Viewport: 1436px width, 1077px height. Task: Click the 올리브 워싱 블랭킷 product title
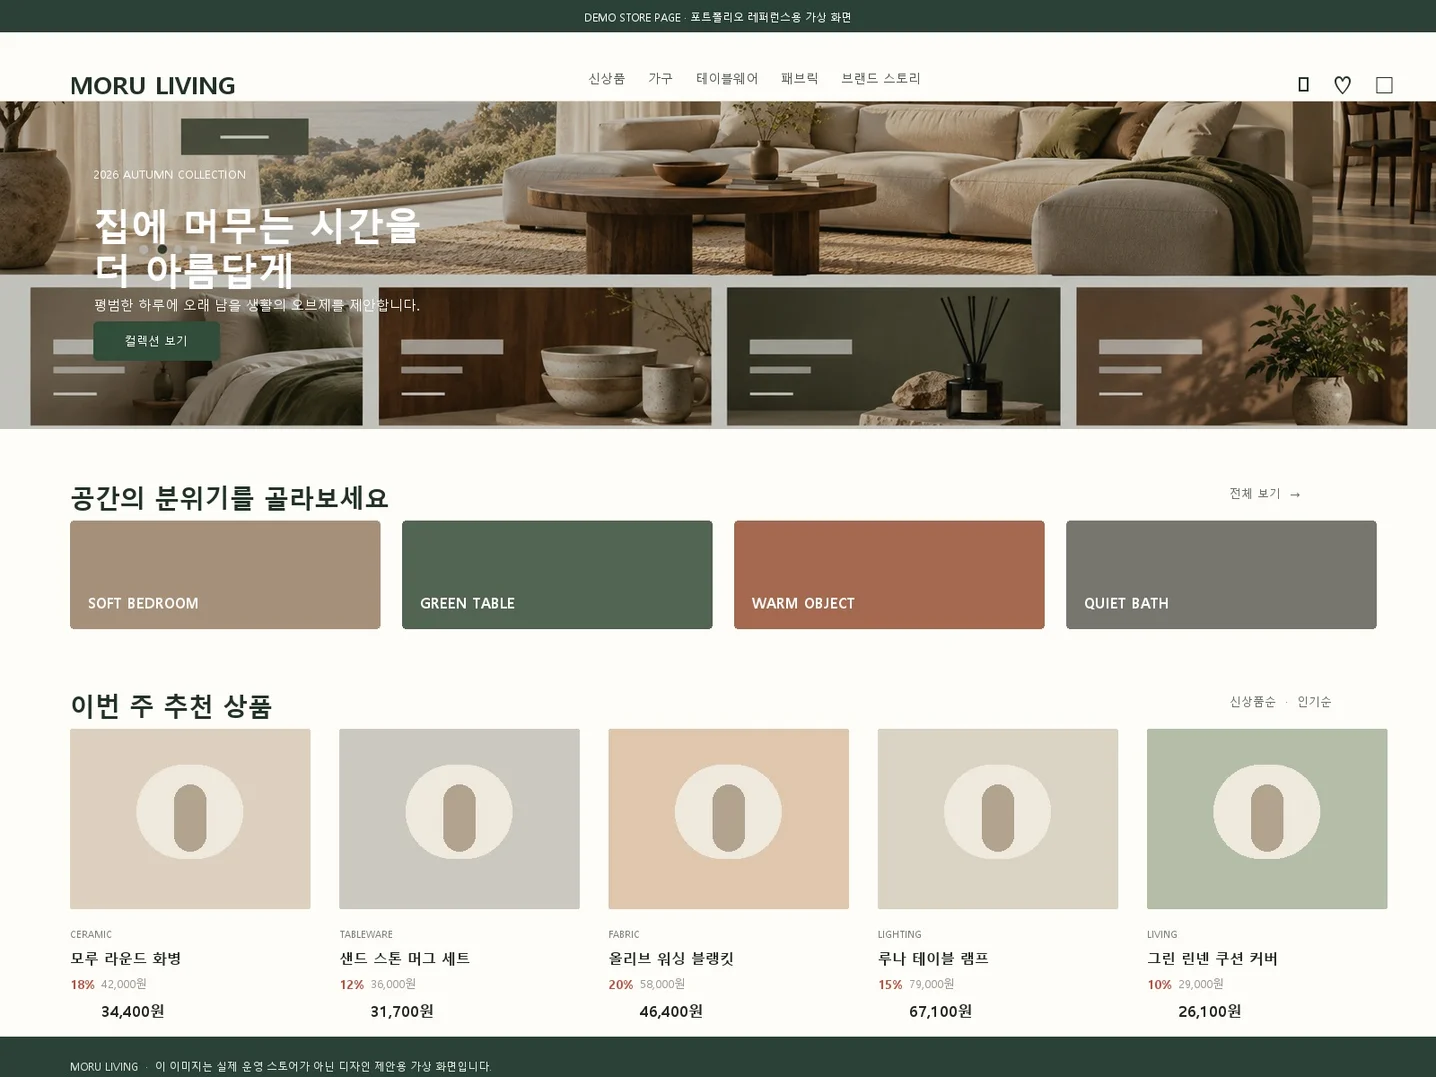coord(671,959)
